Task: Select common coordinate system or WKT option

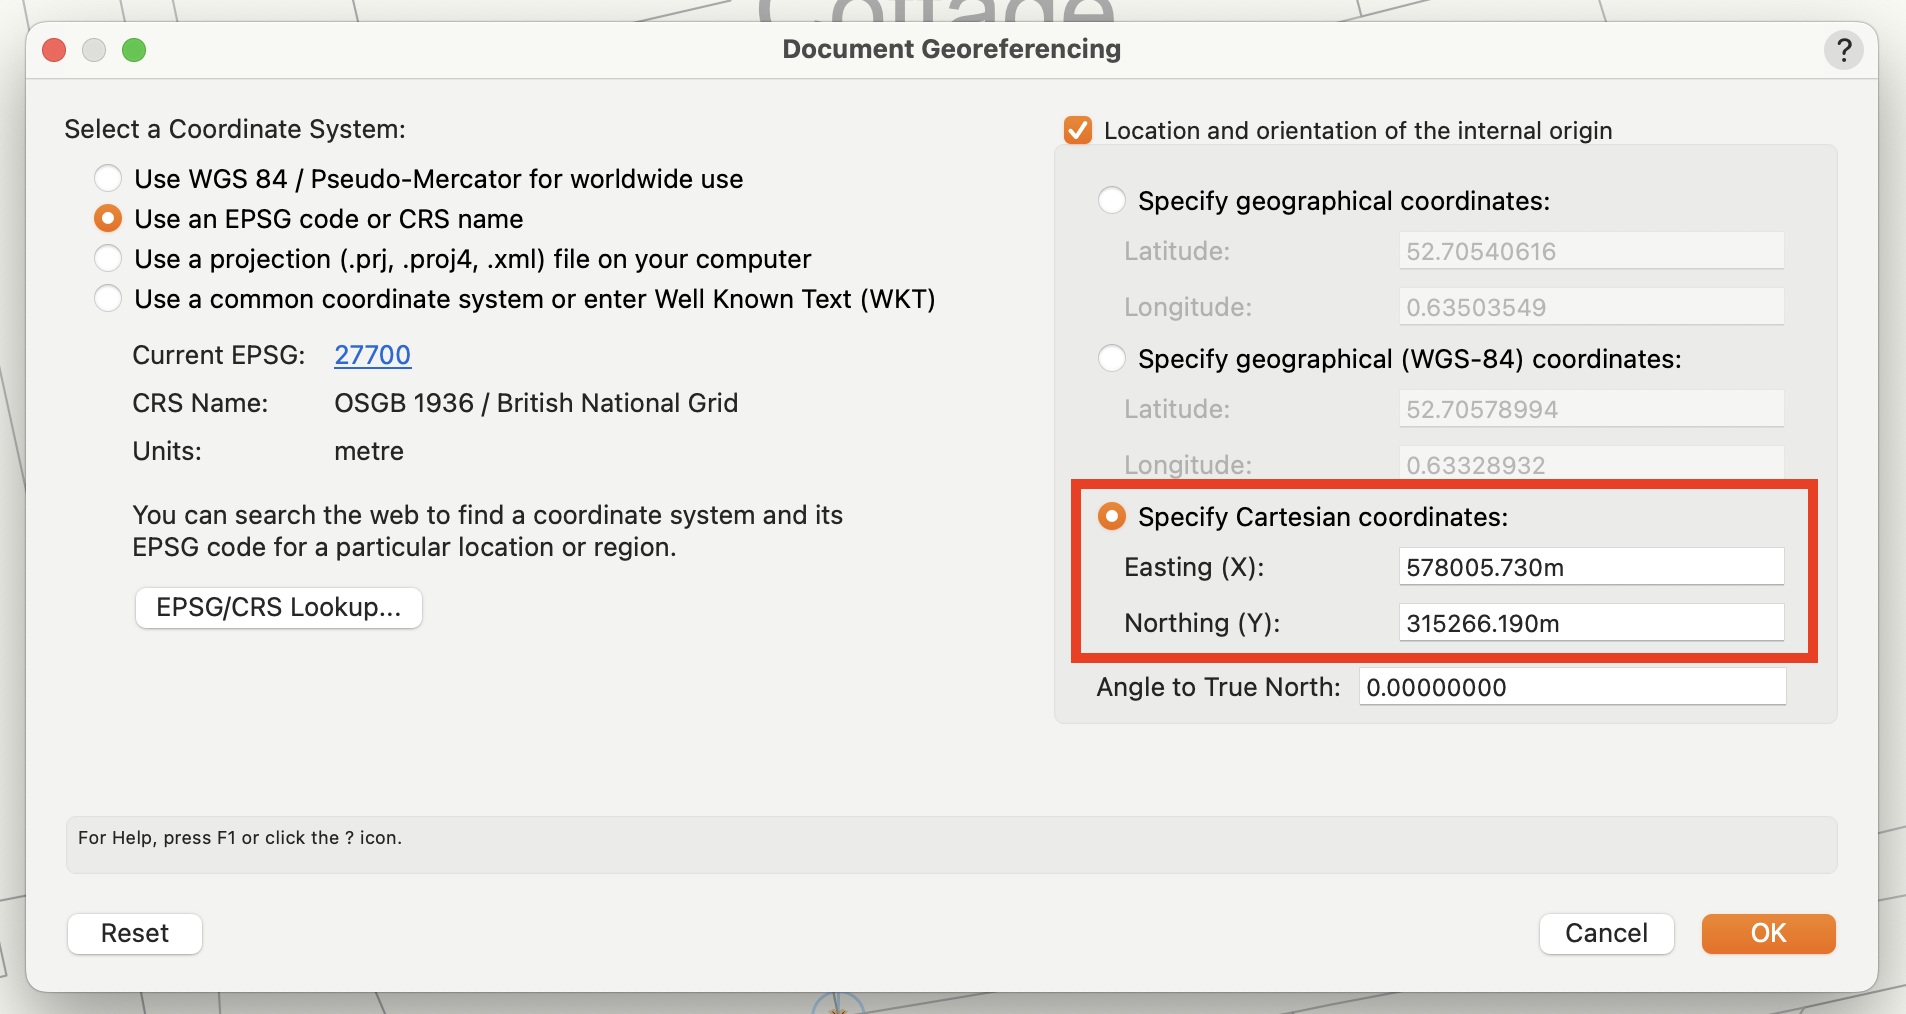Action: 107,298
